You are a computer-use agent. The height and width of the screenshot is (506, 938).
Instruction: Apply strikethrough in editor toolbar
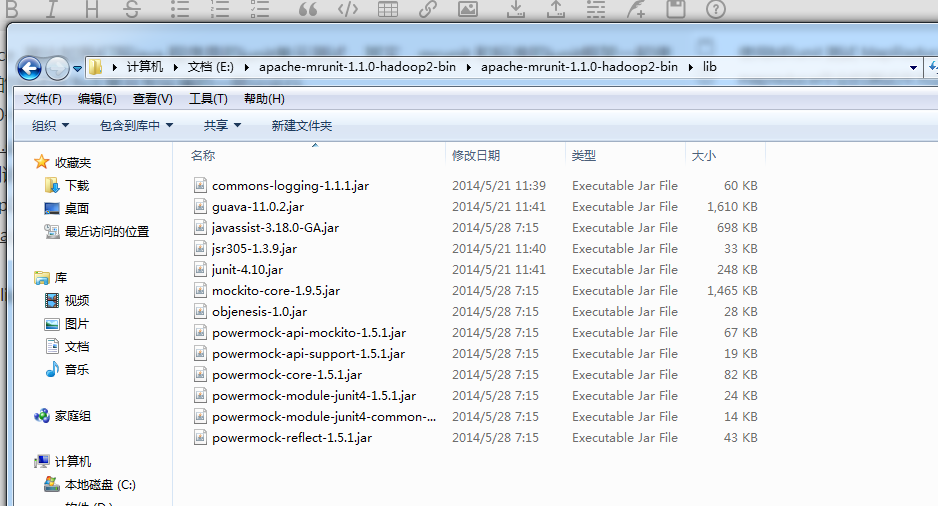[x=132, y=9]
